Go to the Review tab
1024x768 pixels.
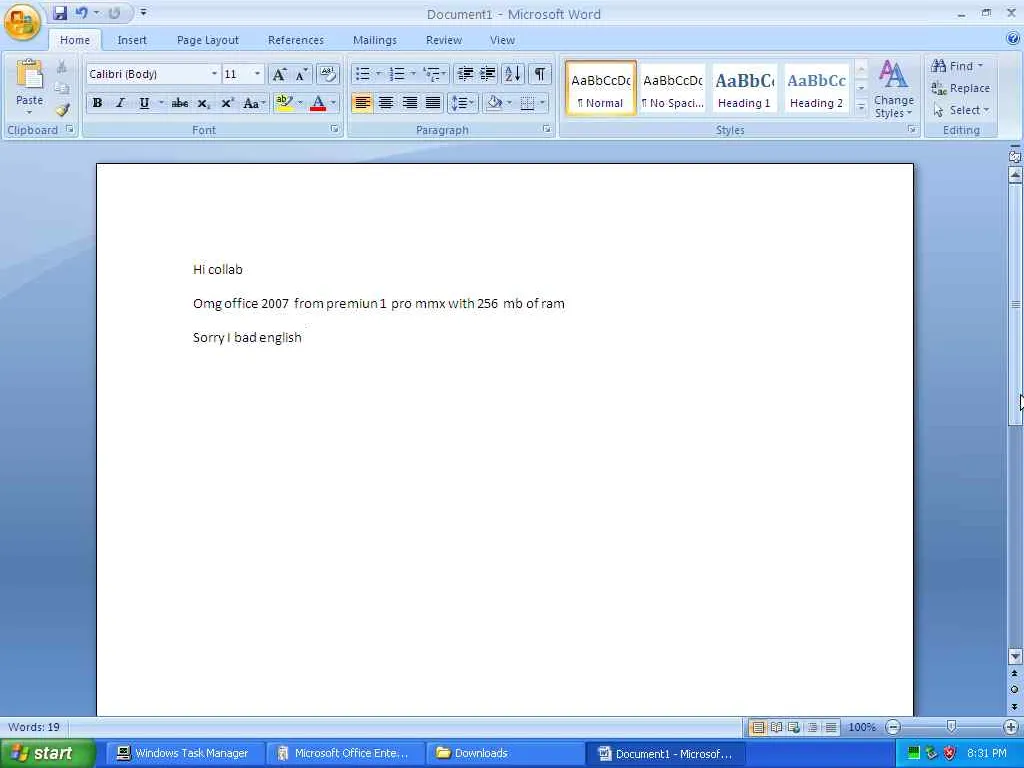coord(444,40)
